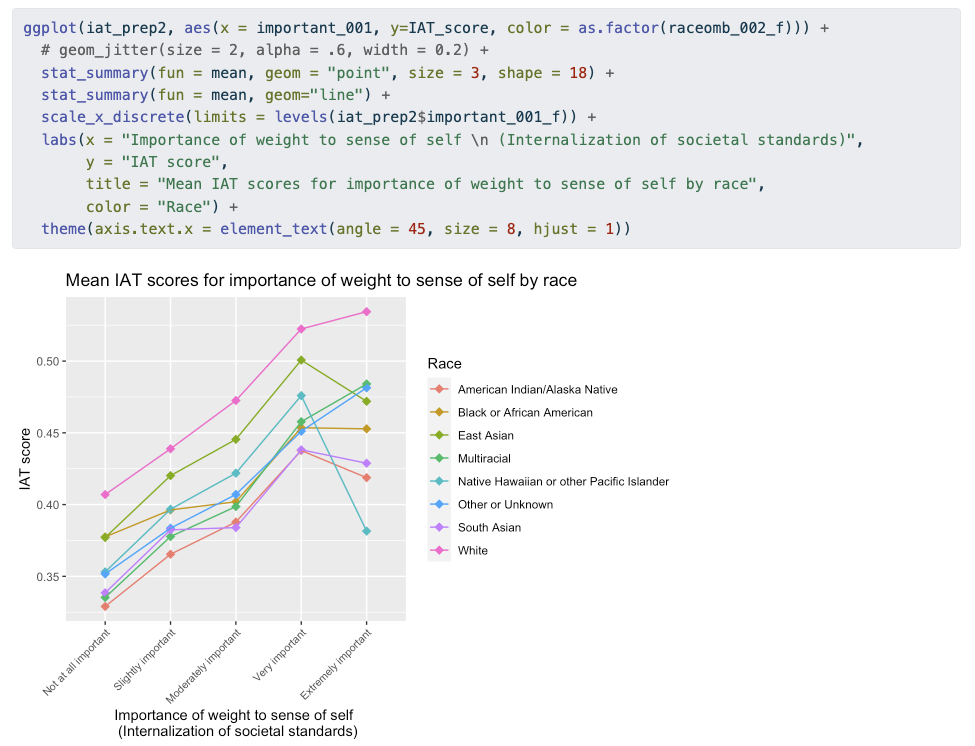Screen dimensions: 975x746
Task: Click the pink White legend color swatch
Action: [439, 551]
